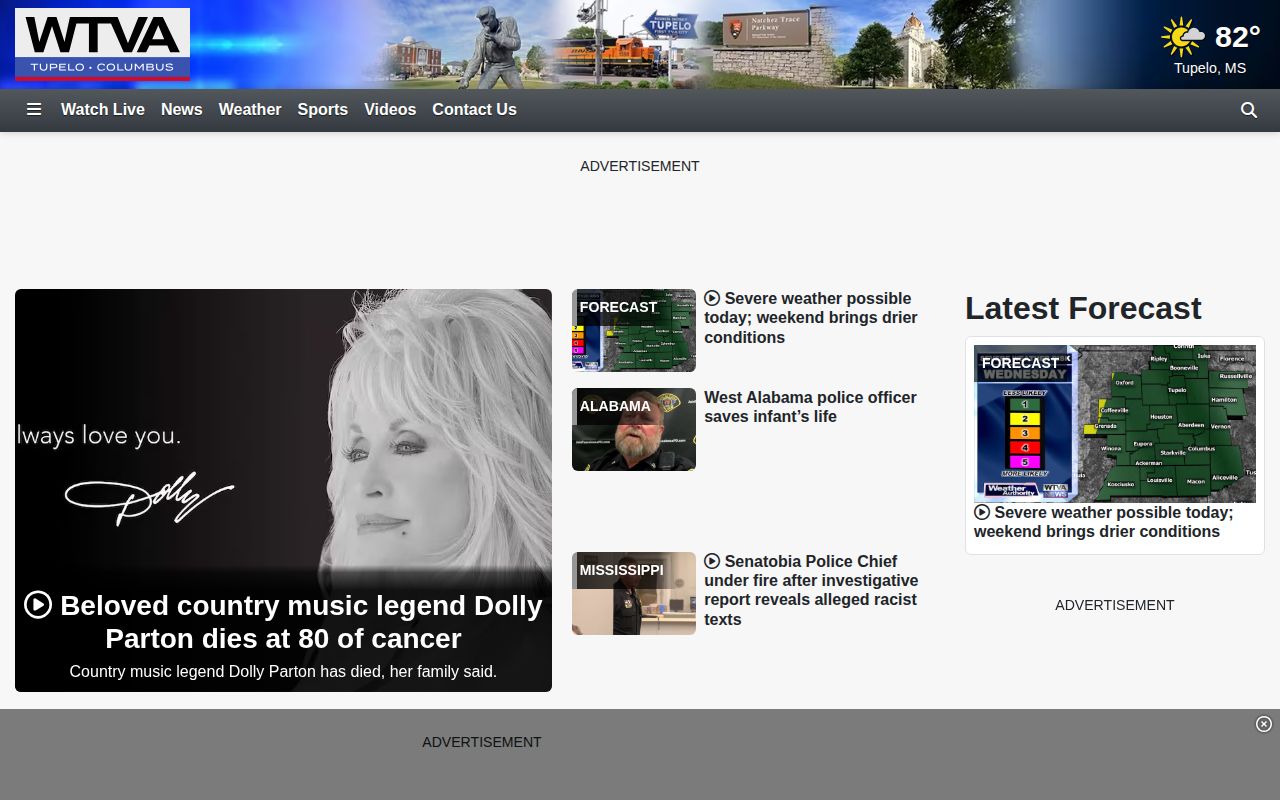Click the 82° temperature reading
Viewport: 1280px width, 800px height.
click(x=1237, y=37)
